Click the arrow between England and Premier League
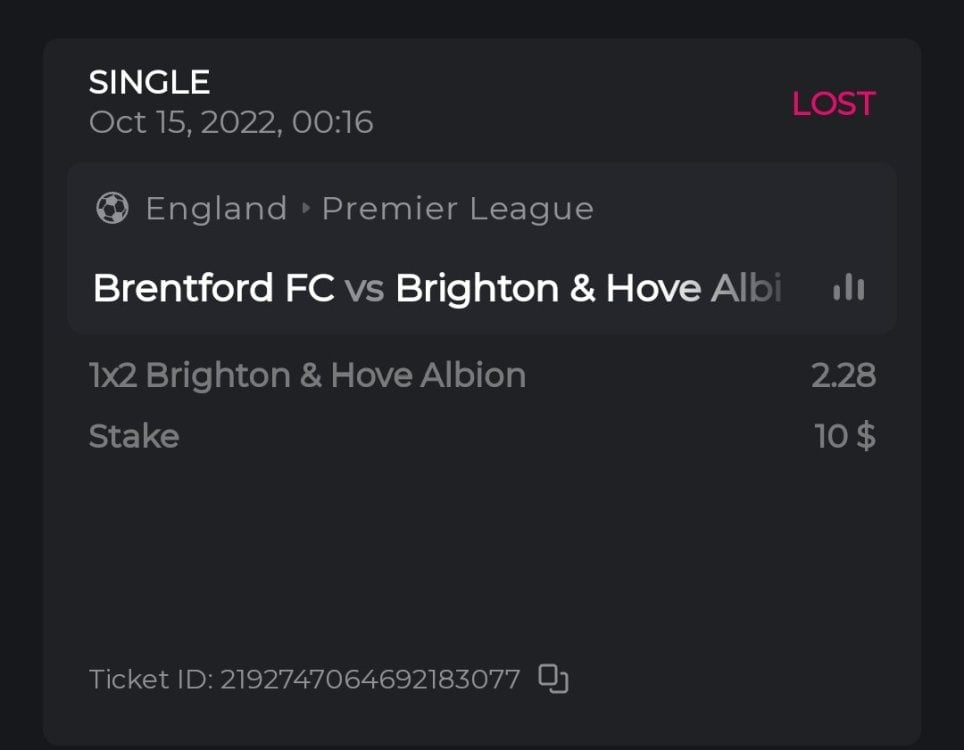This screenshot has height=750, width=964. 306,209
